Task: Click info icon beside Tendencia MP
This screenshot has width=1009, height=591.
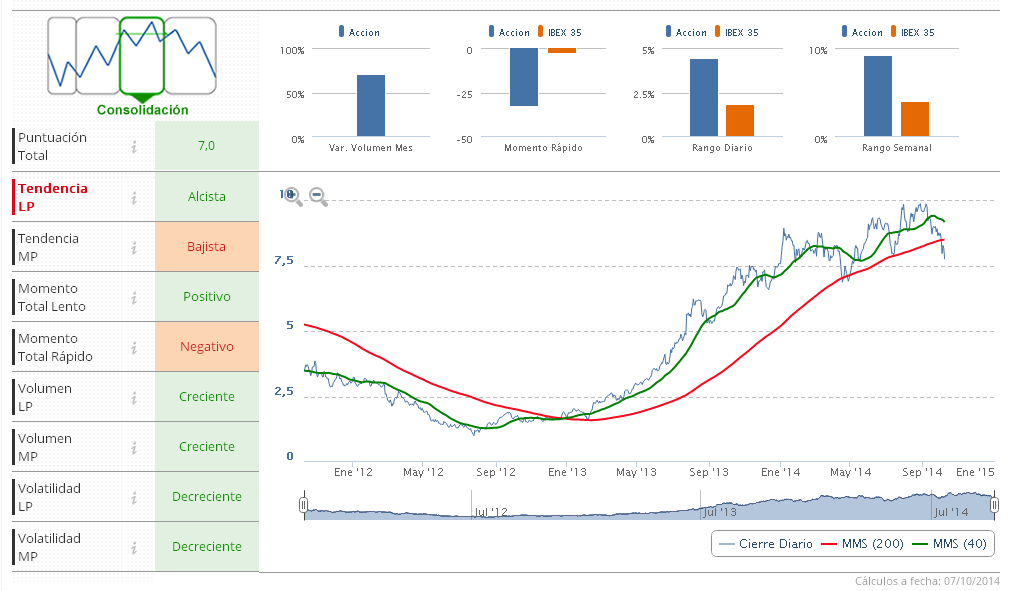Action: (133, 247)
